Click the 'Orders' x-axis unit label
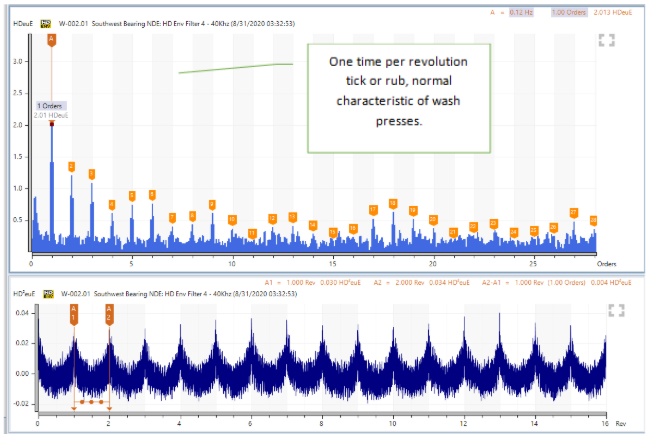 [x=606, y=264]
